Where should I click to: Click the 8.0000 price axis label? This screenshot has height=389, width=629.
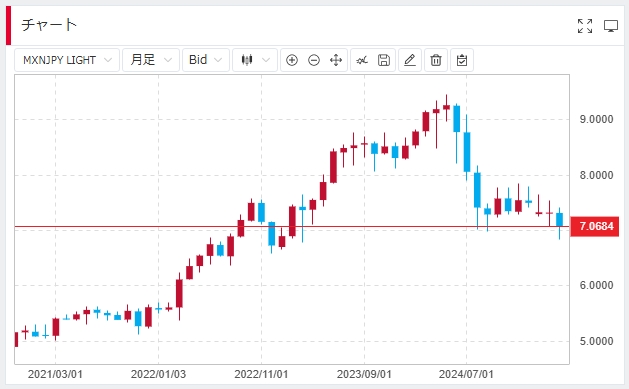pyautogui.click(x=596, y=175)
